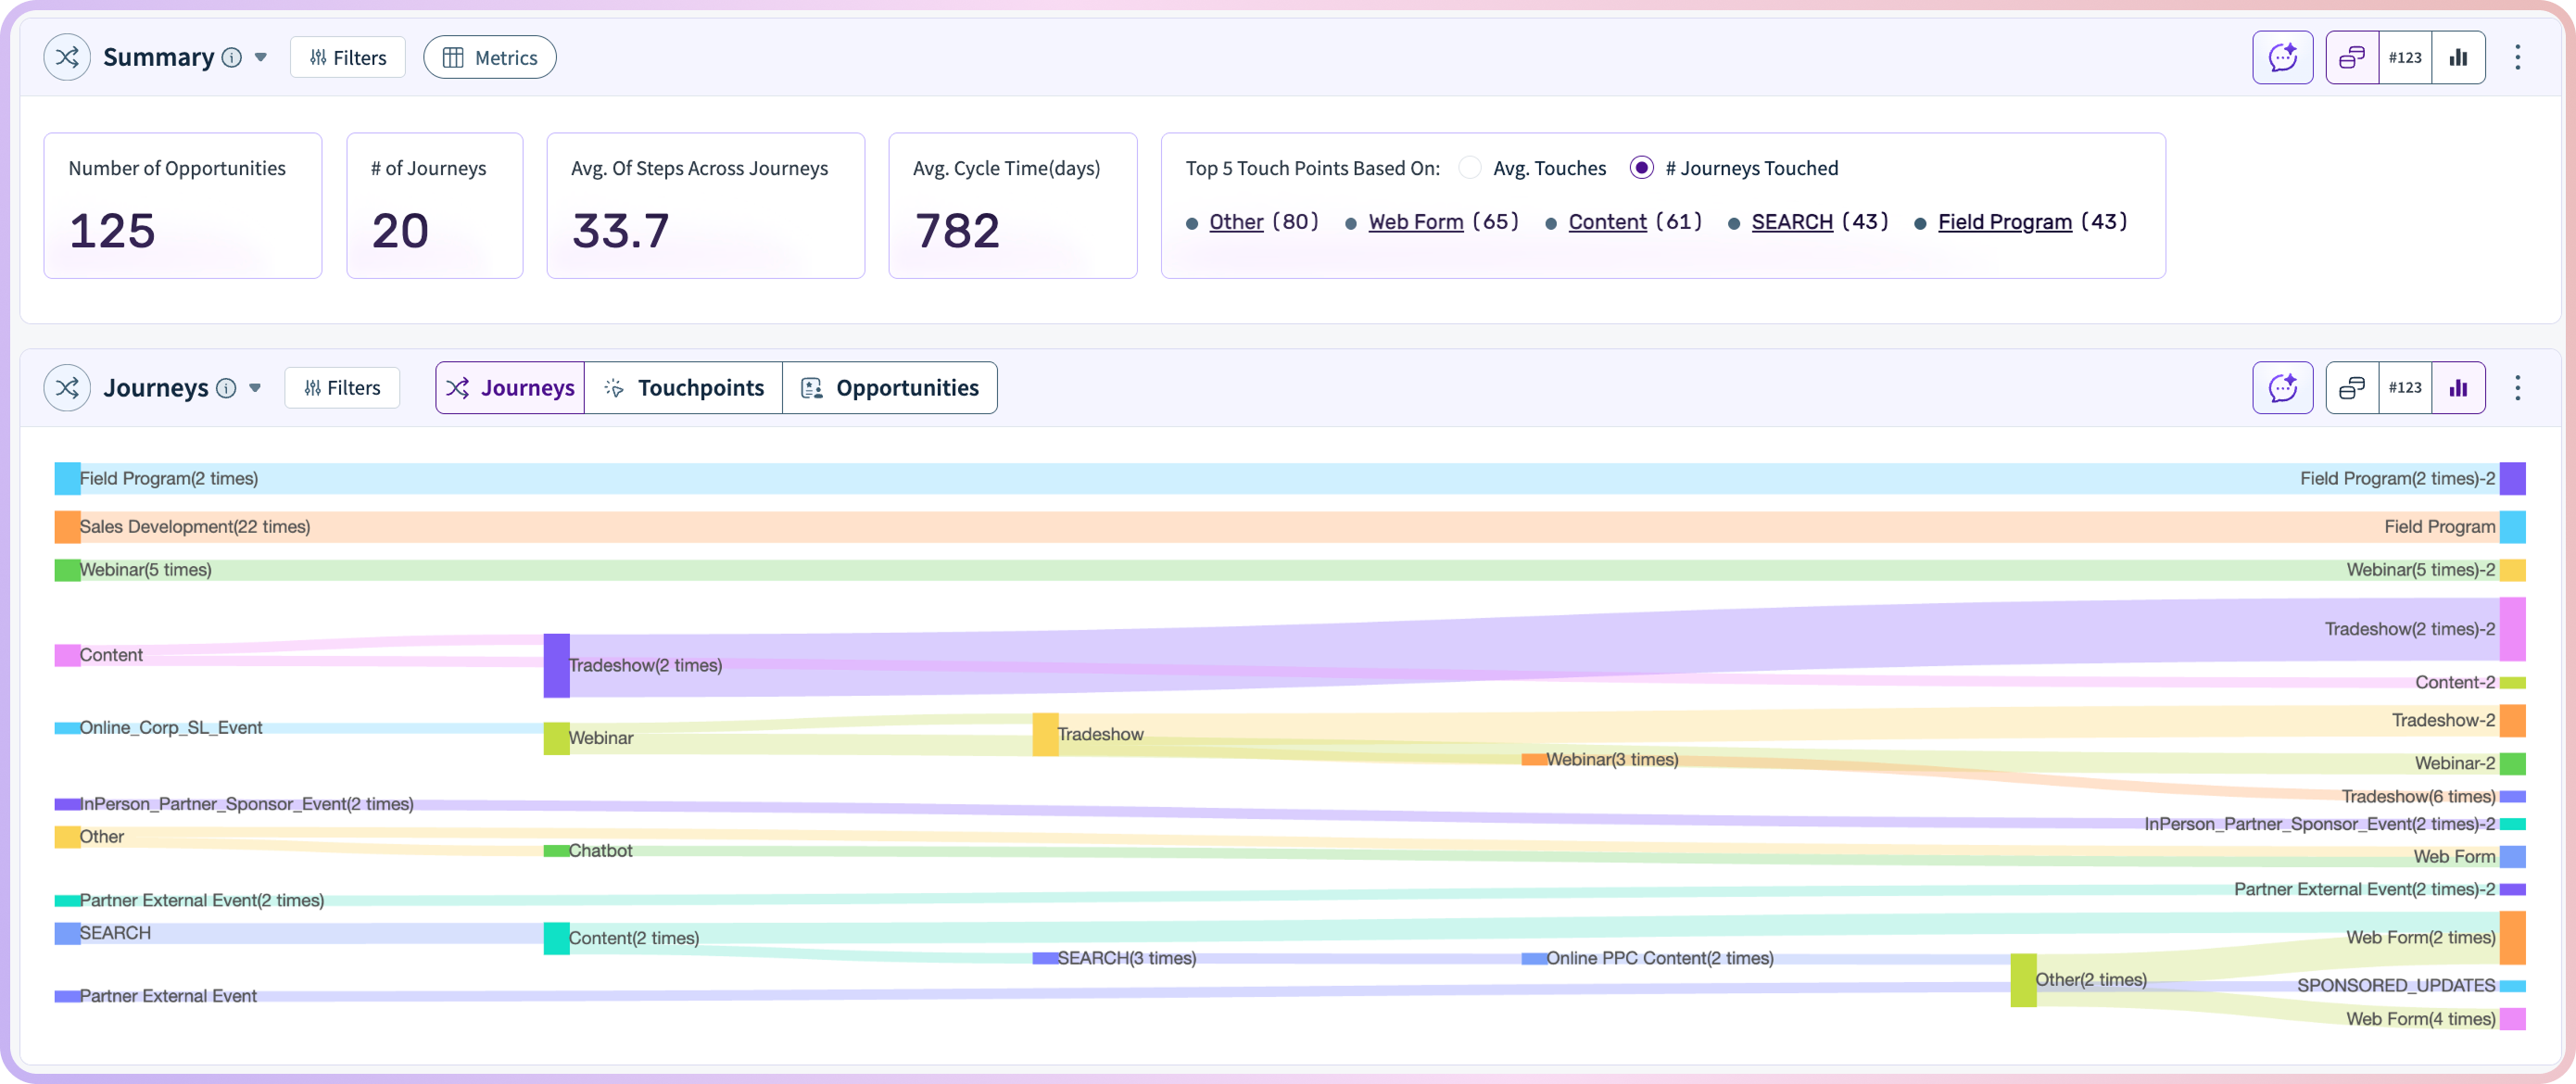
Task: Select the # Journeys Touched radio option
Action: (x=1641, y=168)
